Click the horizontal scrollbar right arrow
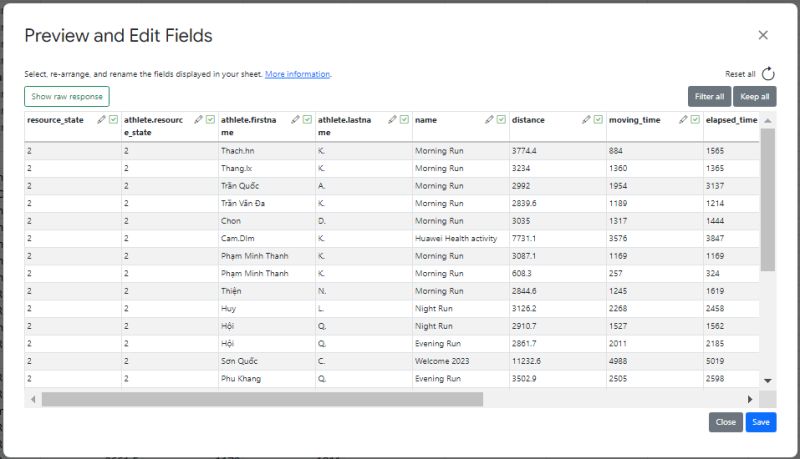The width and height of the screenshot is (800, 459). click(749, 399)
